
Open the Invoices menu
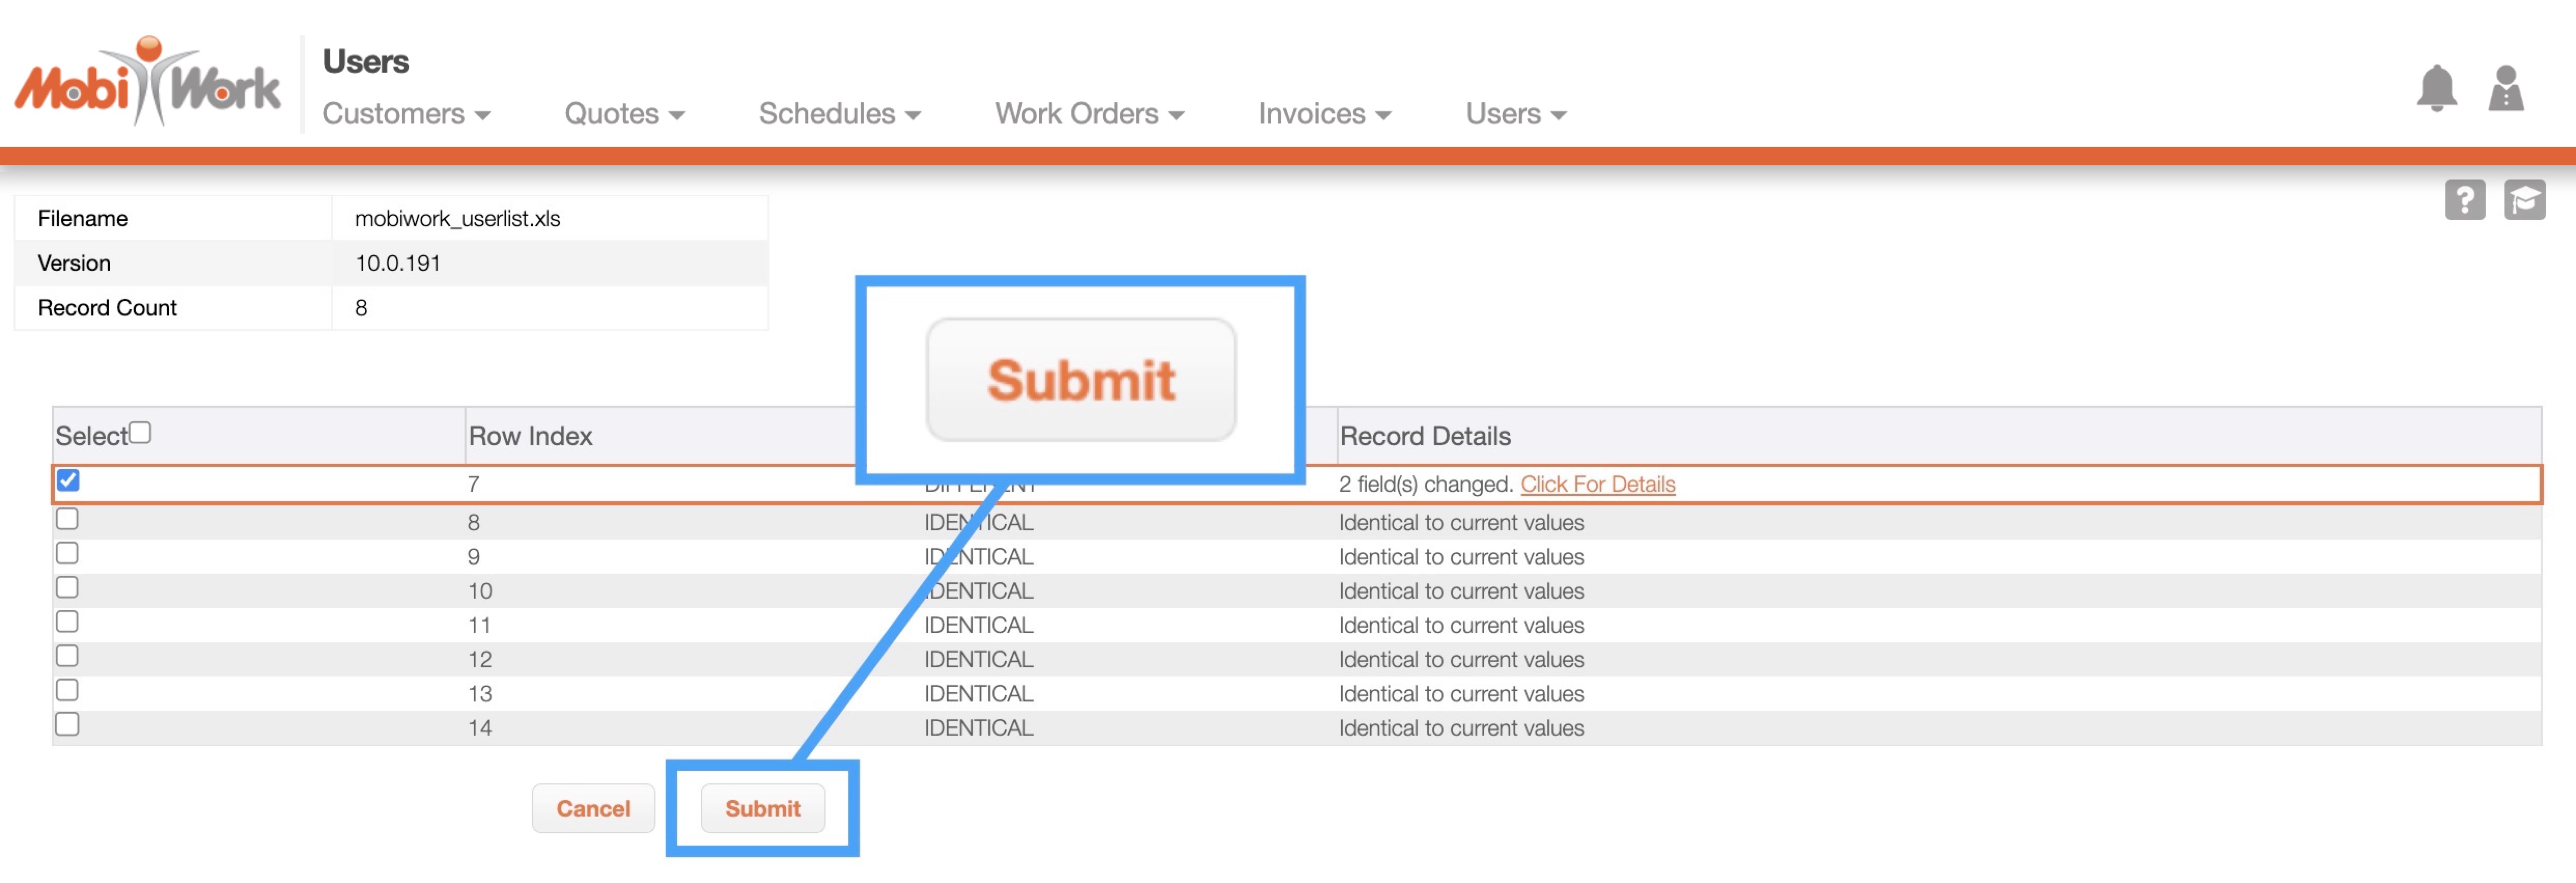click(x=1324, y=114)
